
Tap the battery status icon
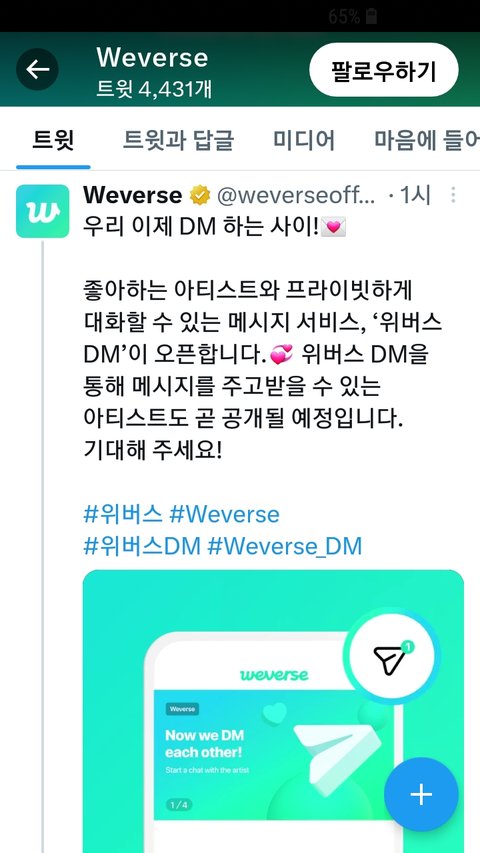372,17
